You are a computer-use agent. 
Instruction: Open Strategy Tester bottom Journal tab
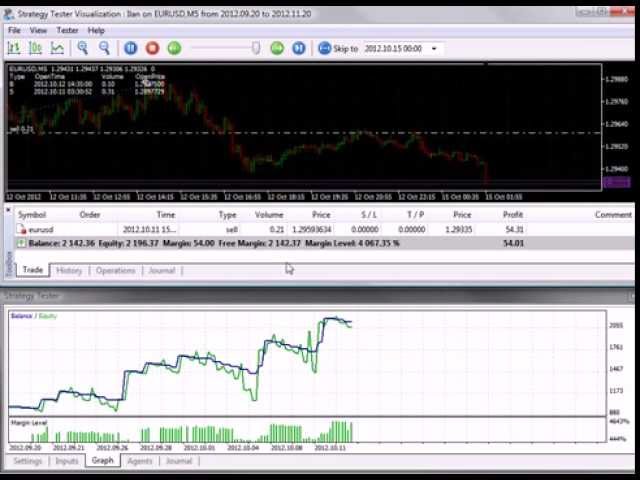pos(179,461)
